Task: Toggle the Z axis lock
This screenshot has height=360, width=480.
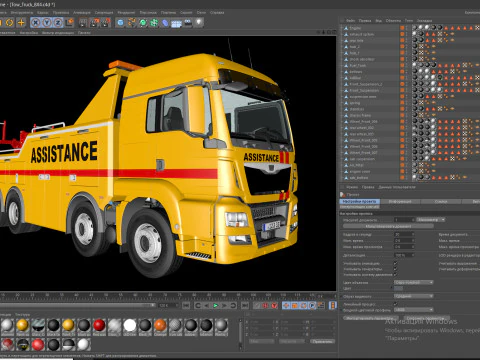Action: 58,22
